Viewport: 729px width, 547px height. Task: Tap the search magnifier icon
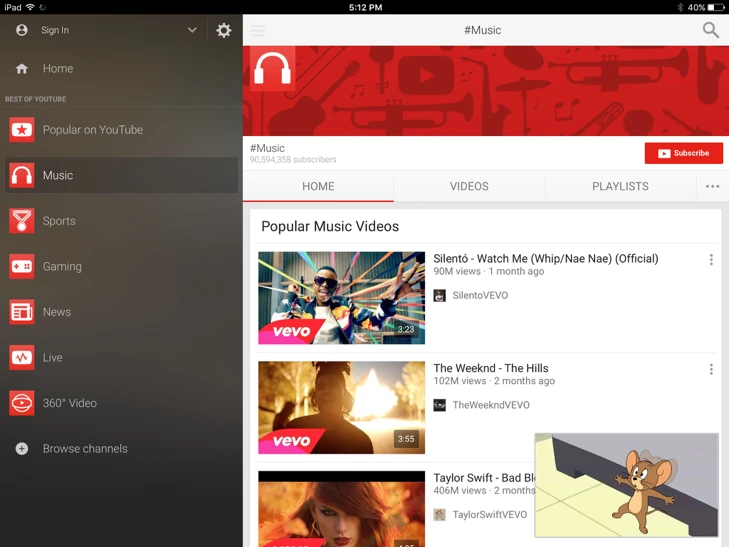click(x=710, y=30)
